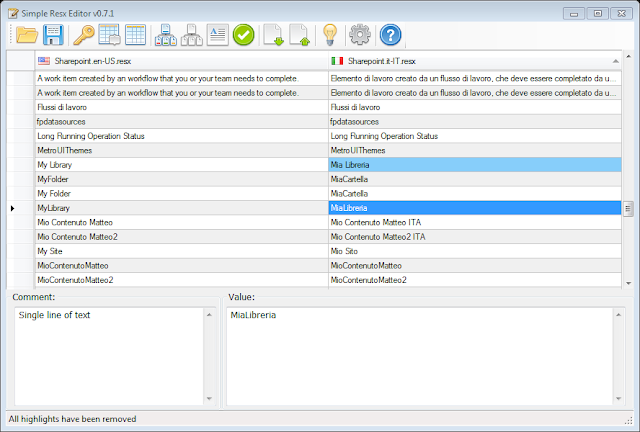Select the 'Mio Sito' cell
The height and width of the screenshot is (432, 640).
(475, 251)
